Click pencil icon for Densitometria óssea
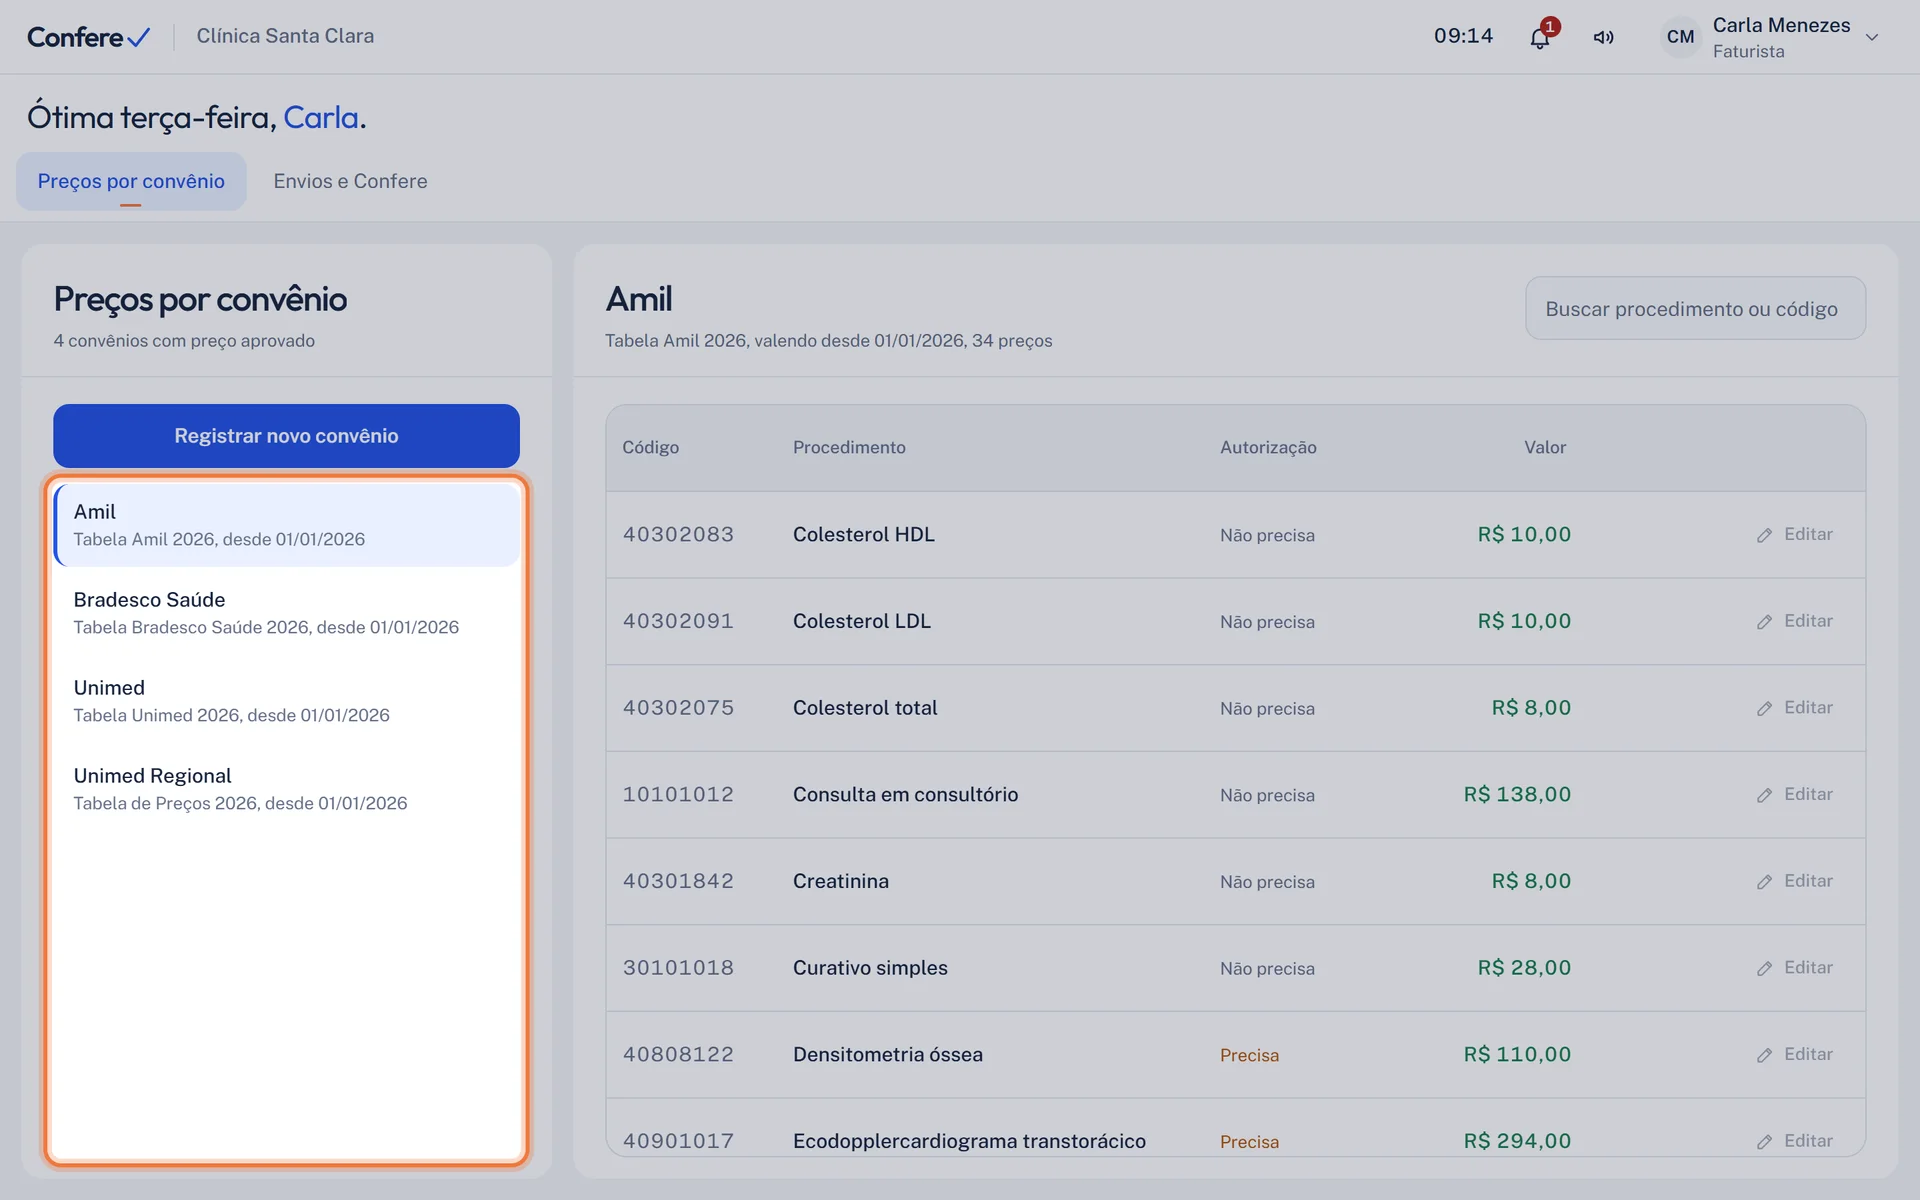 pyautogui.click(x=1764, y=1055)
